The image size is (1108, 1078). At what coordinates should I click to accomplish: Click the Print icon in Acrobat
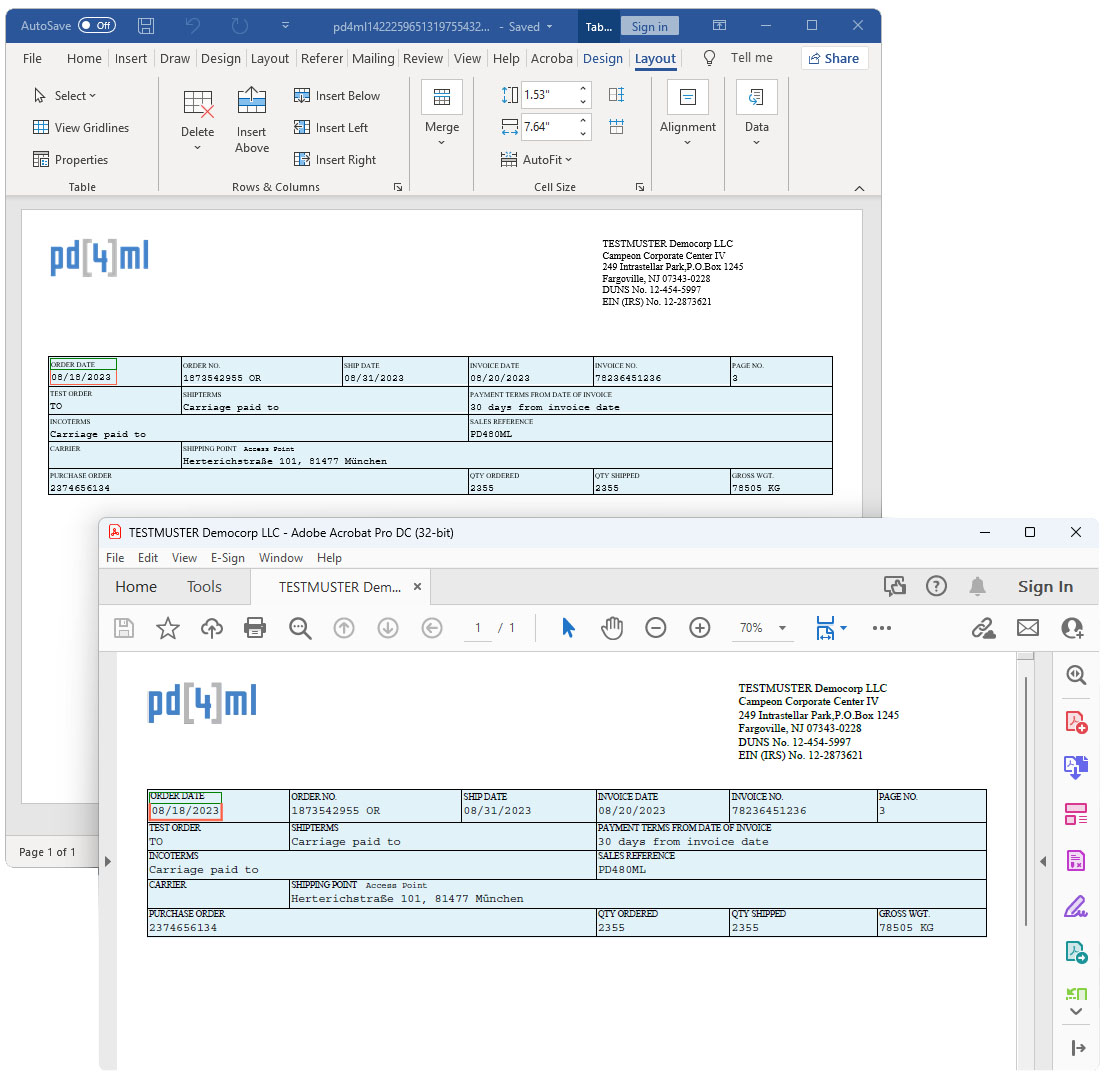(x=255, y=628)
